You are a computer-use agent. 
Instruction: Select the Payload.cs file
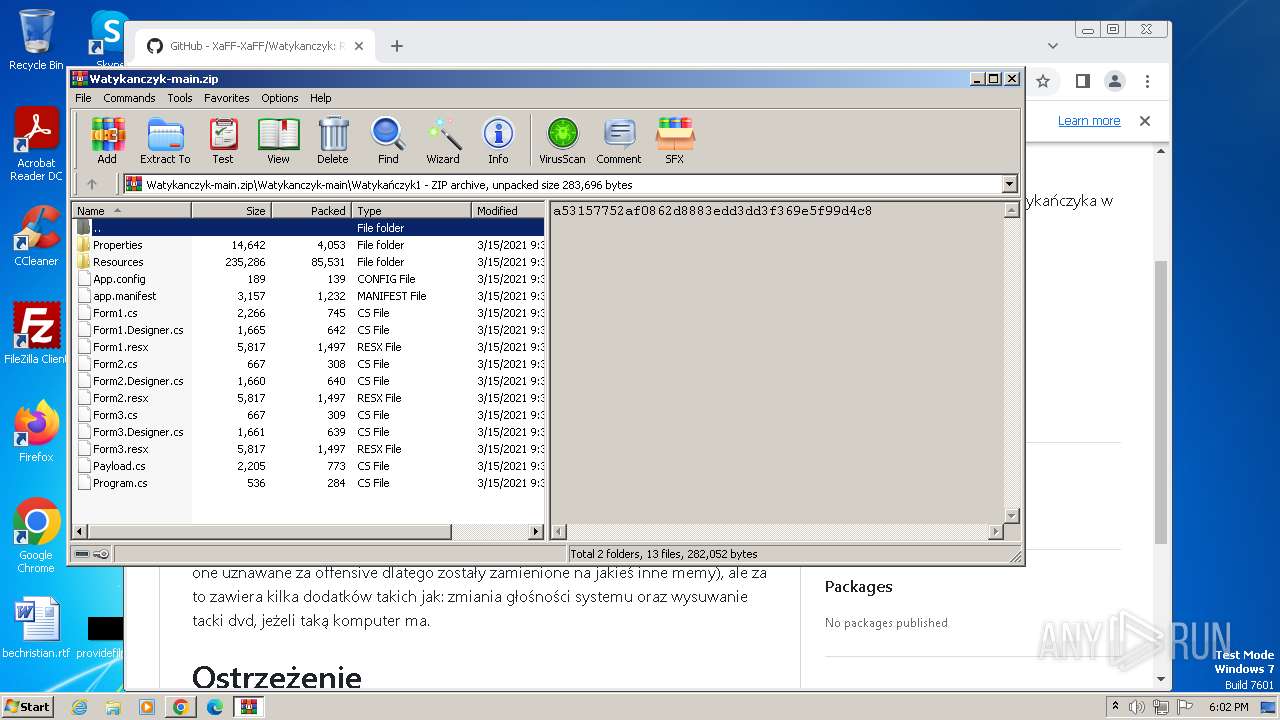point(308,466)
